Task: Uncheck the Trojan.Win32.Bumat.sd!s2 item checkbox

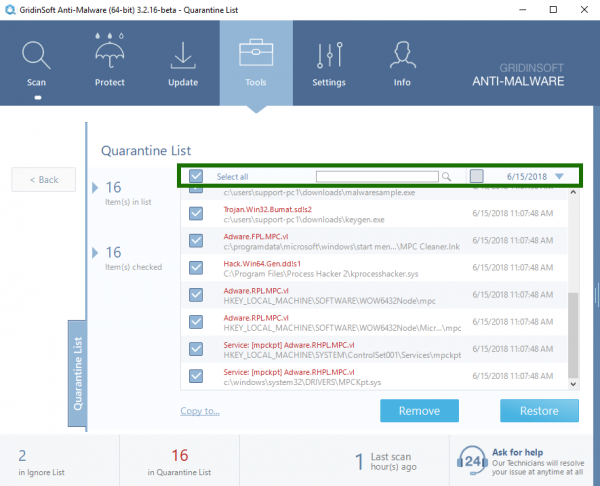Action: tap(196, 214)
